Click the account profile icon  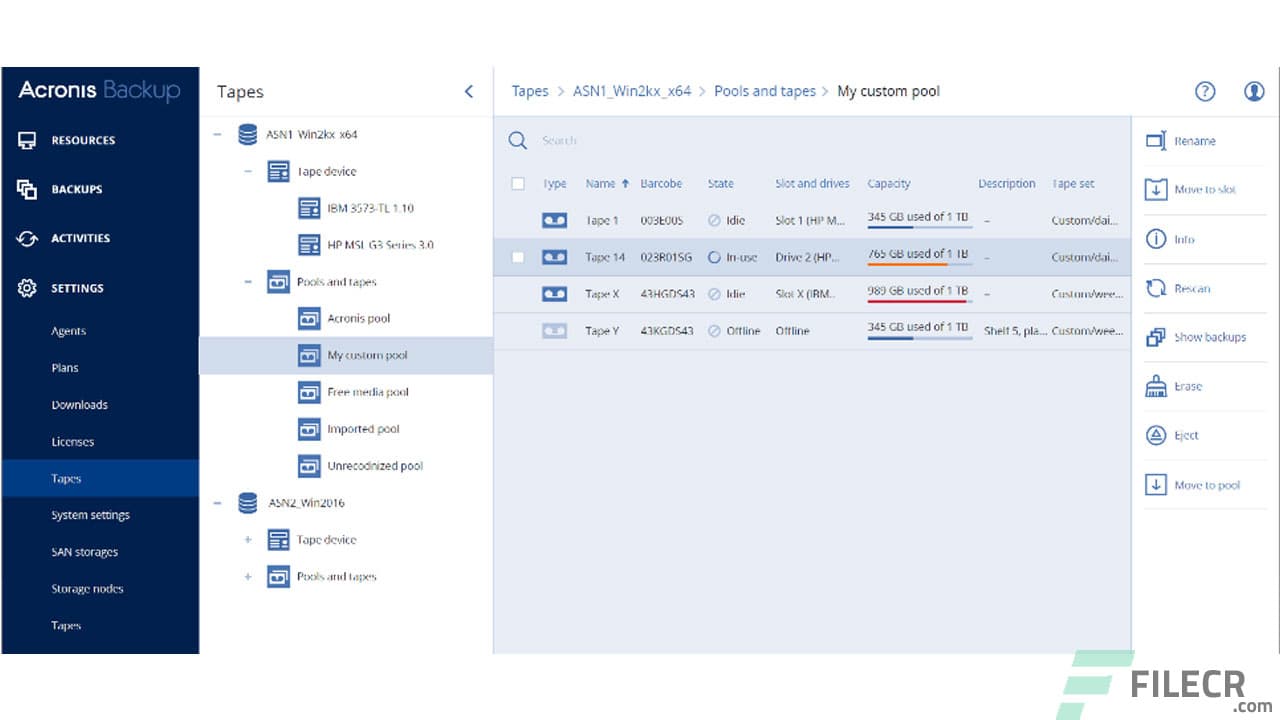coord(1254,91)
